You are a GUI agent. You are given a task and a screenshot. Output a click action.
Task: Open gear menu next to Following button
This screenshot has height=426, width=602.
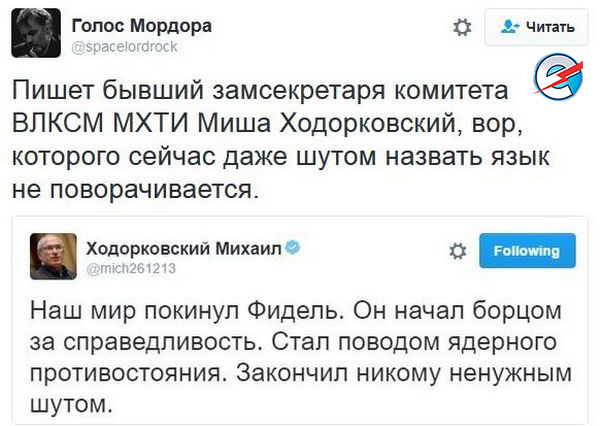pyautogui.click(x=457, y=251)
